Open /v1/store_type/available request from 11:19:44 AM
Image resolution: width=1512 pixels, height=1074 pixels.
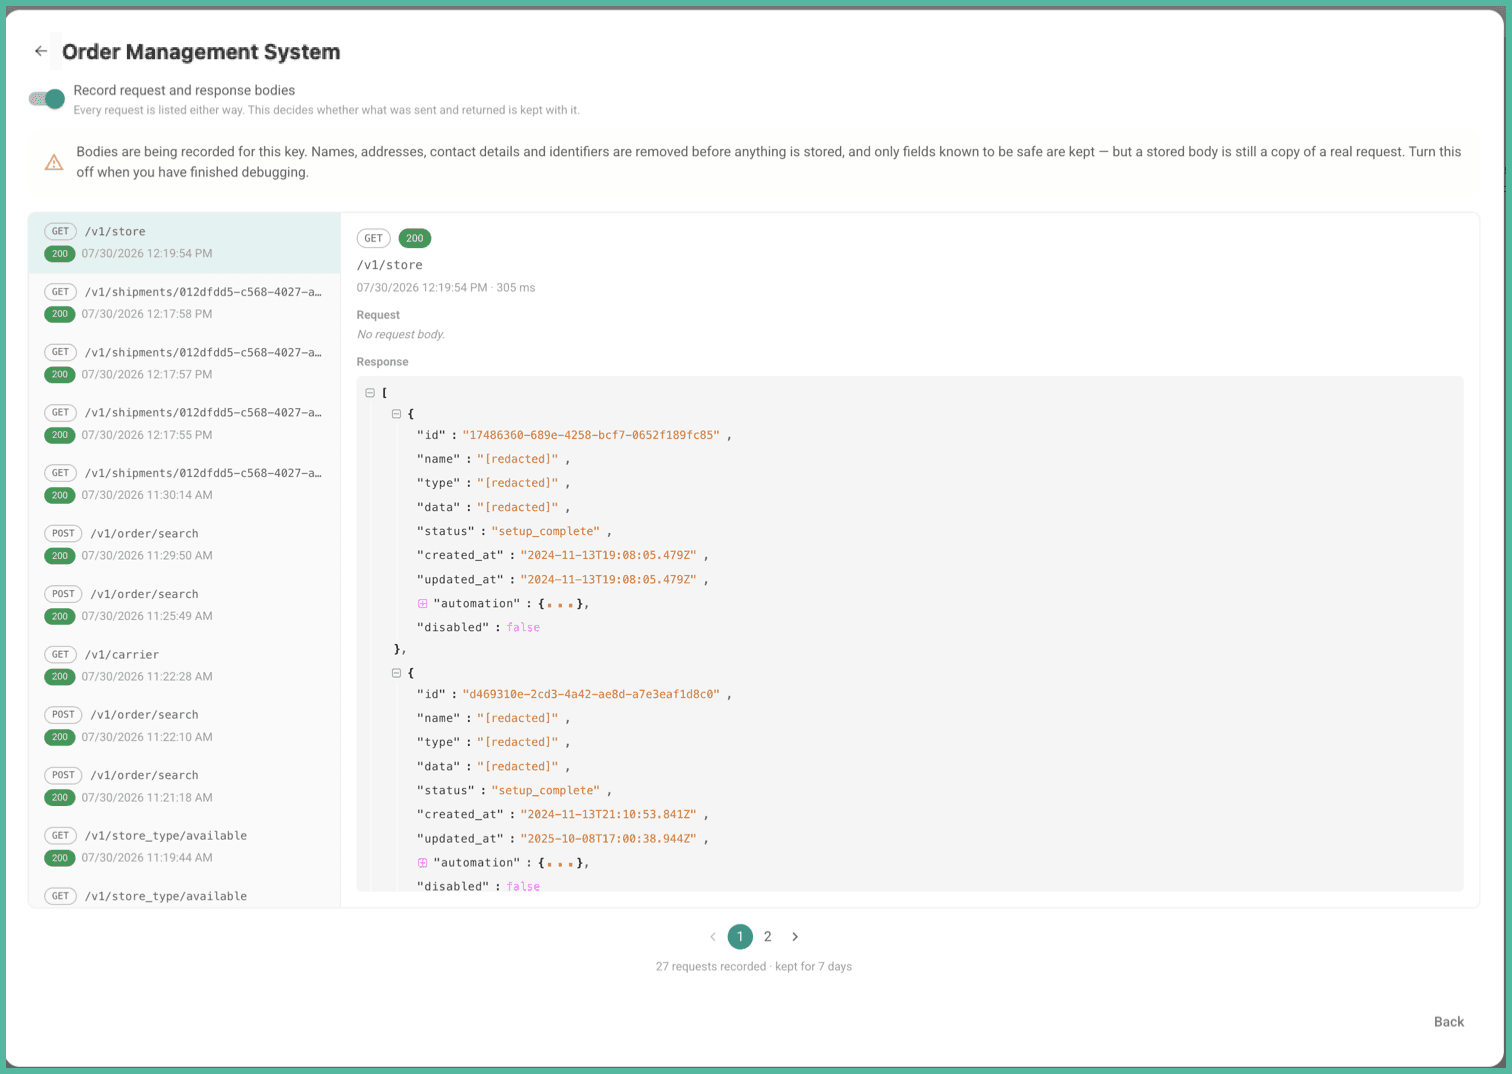coord(184,846)
